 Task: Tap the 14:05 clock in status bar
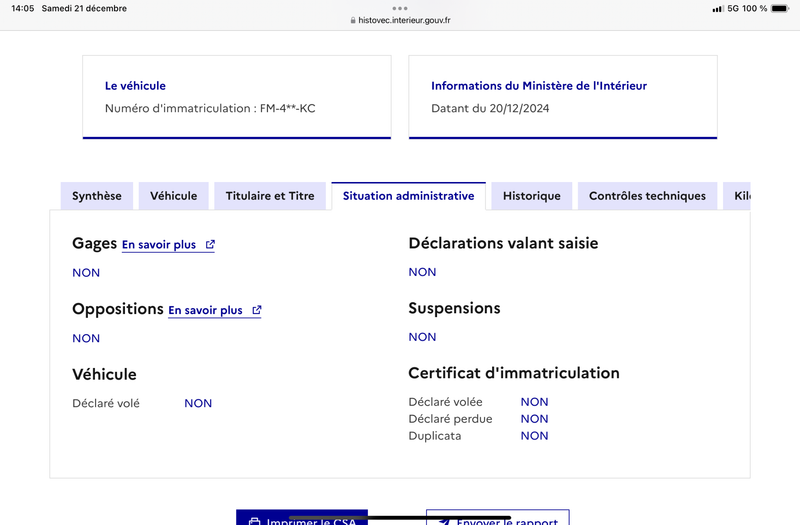(22, 8)
